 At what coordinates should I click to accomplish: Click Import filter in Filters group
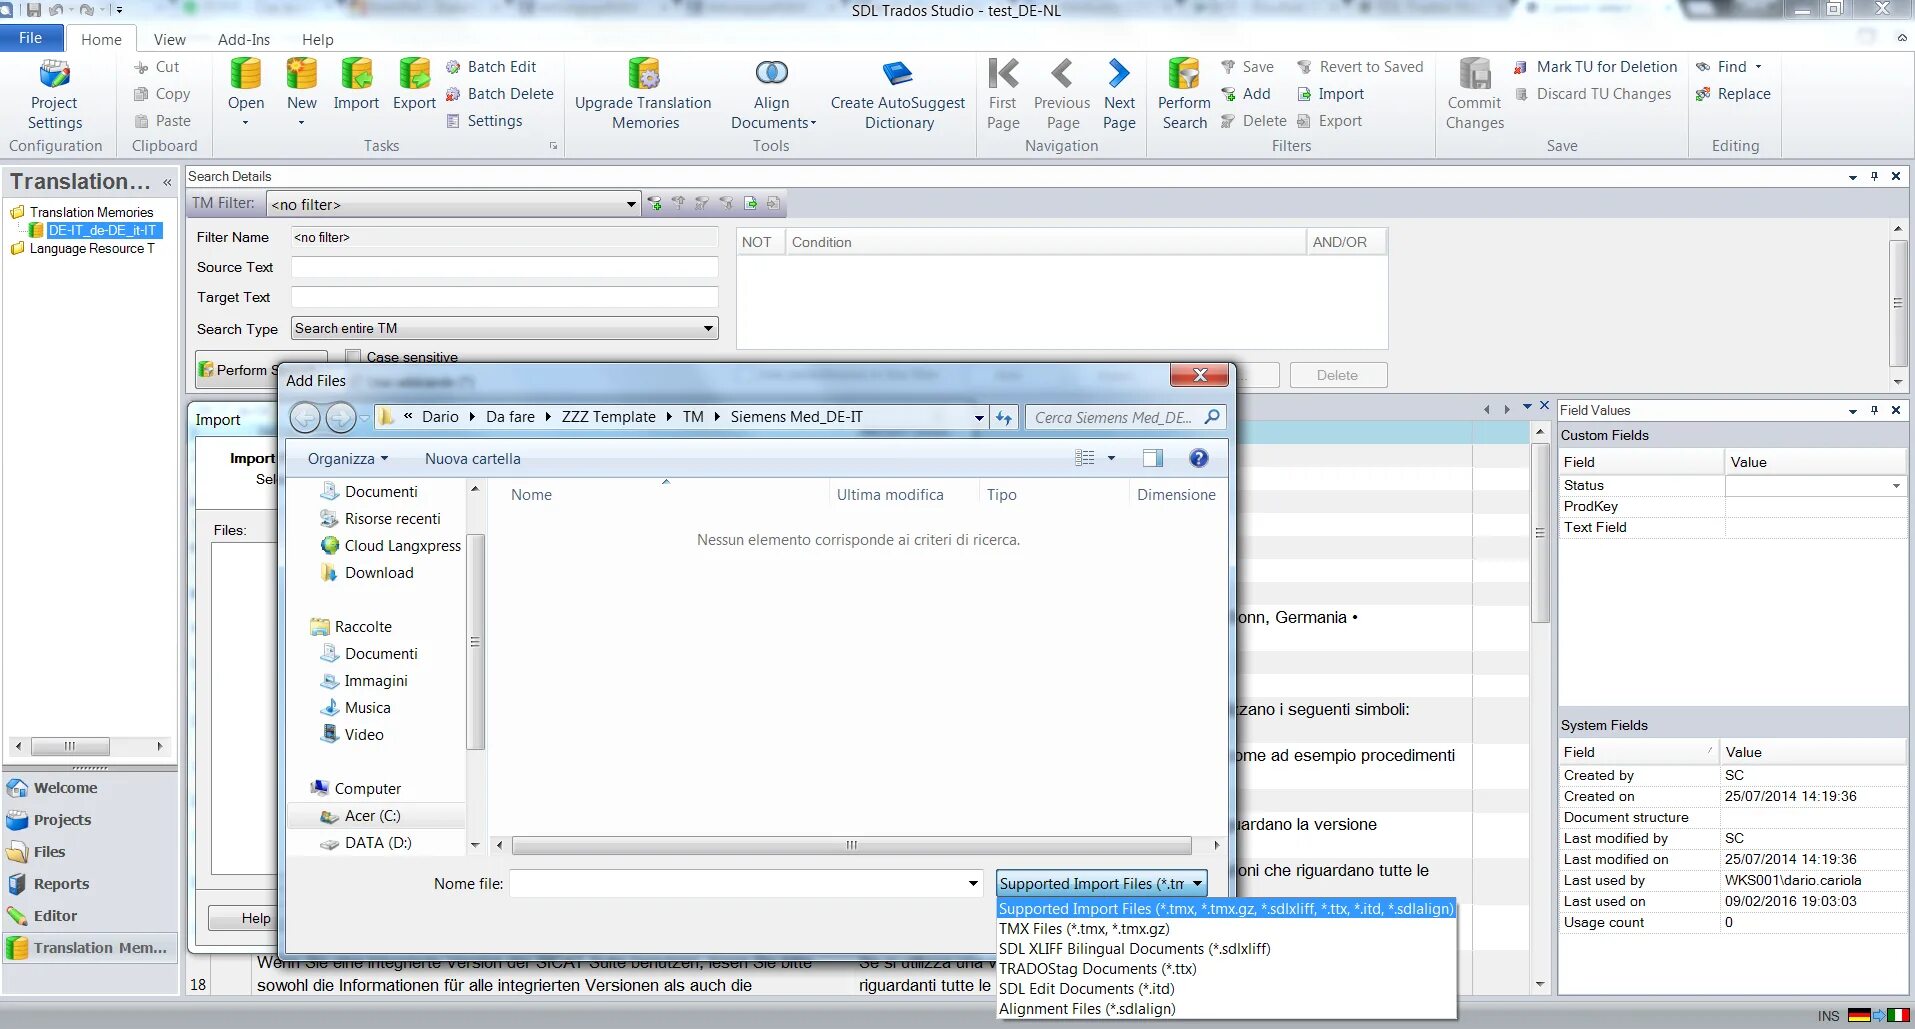click(1330, 94)
